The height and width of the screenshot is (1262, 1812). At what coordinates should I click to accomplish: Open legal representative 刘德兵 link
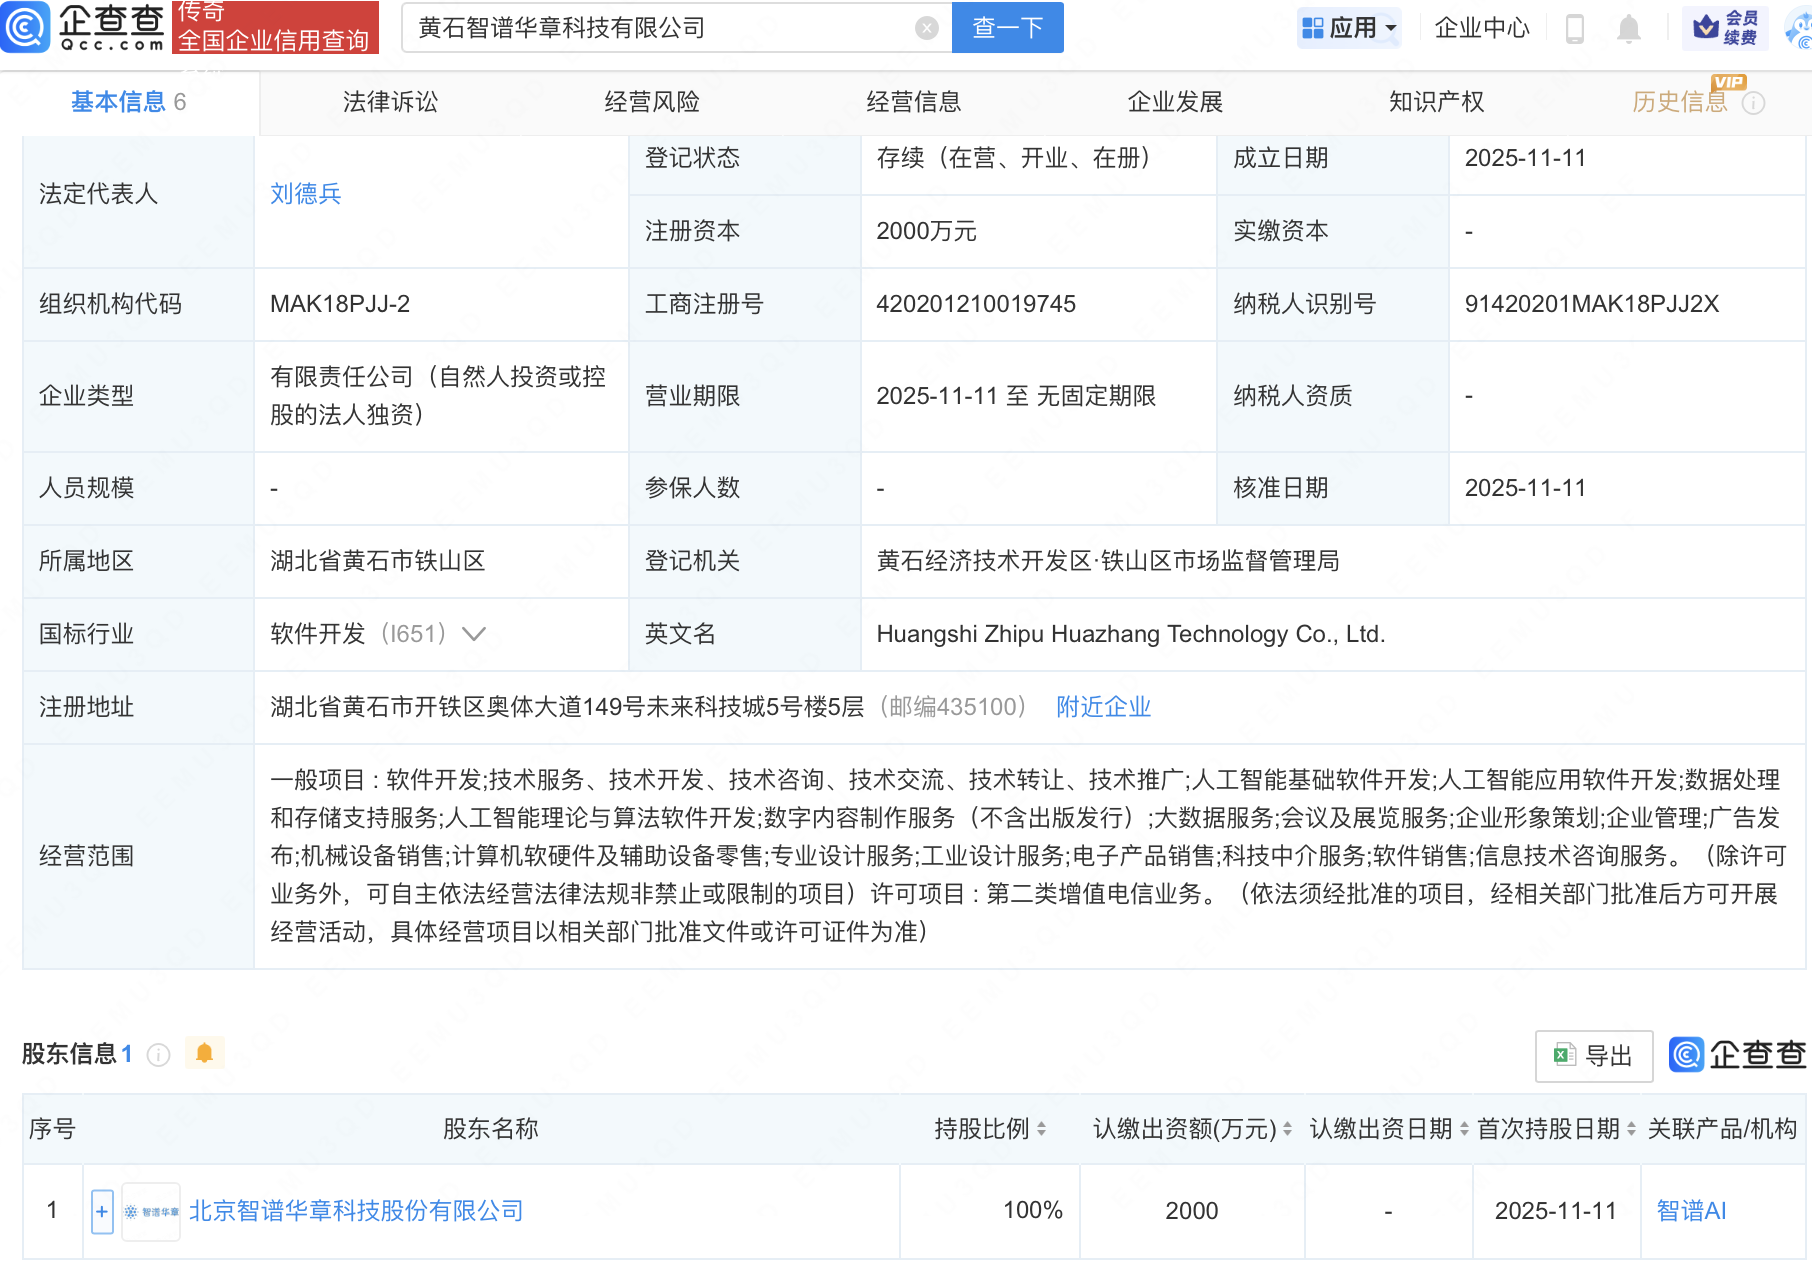pos(306,194)
